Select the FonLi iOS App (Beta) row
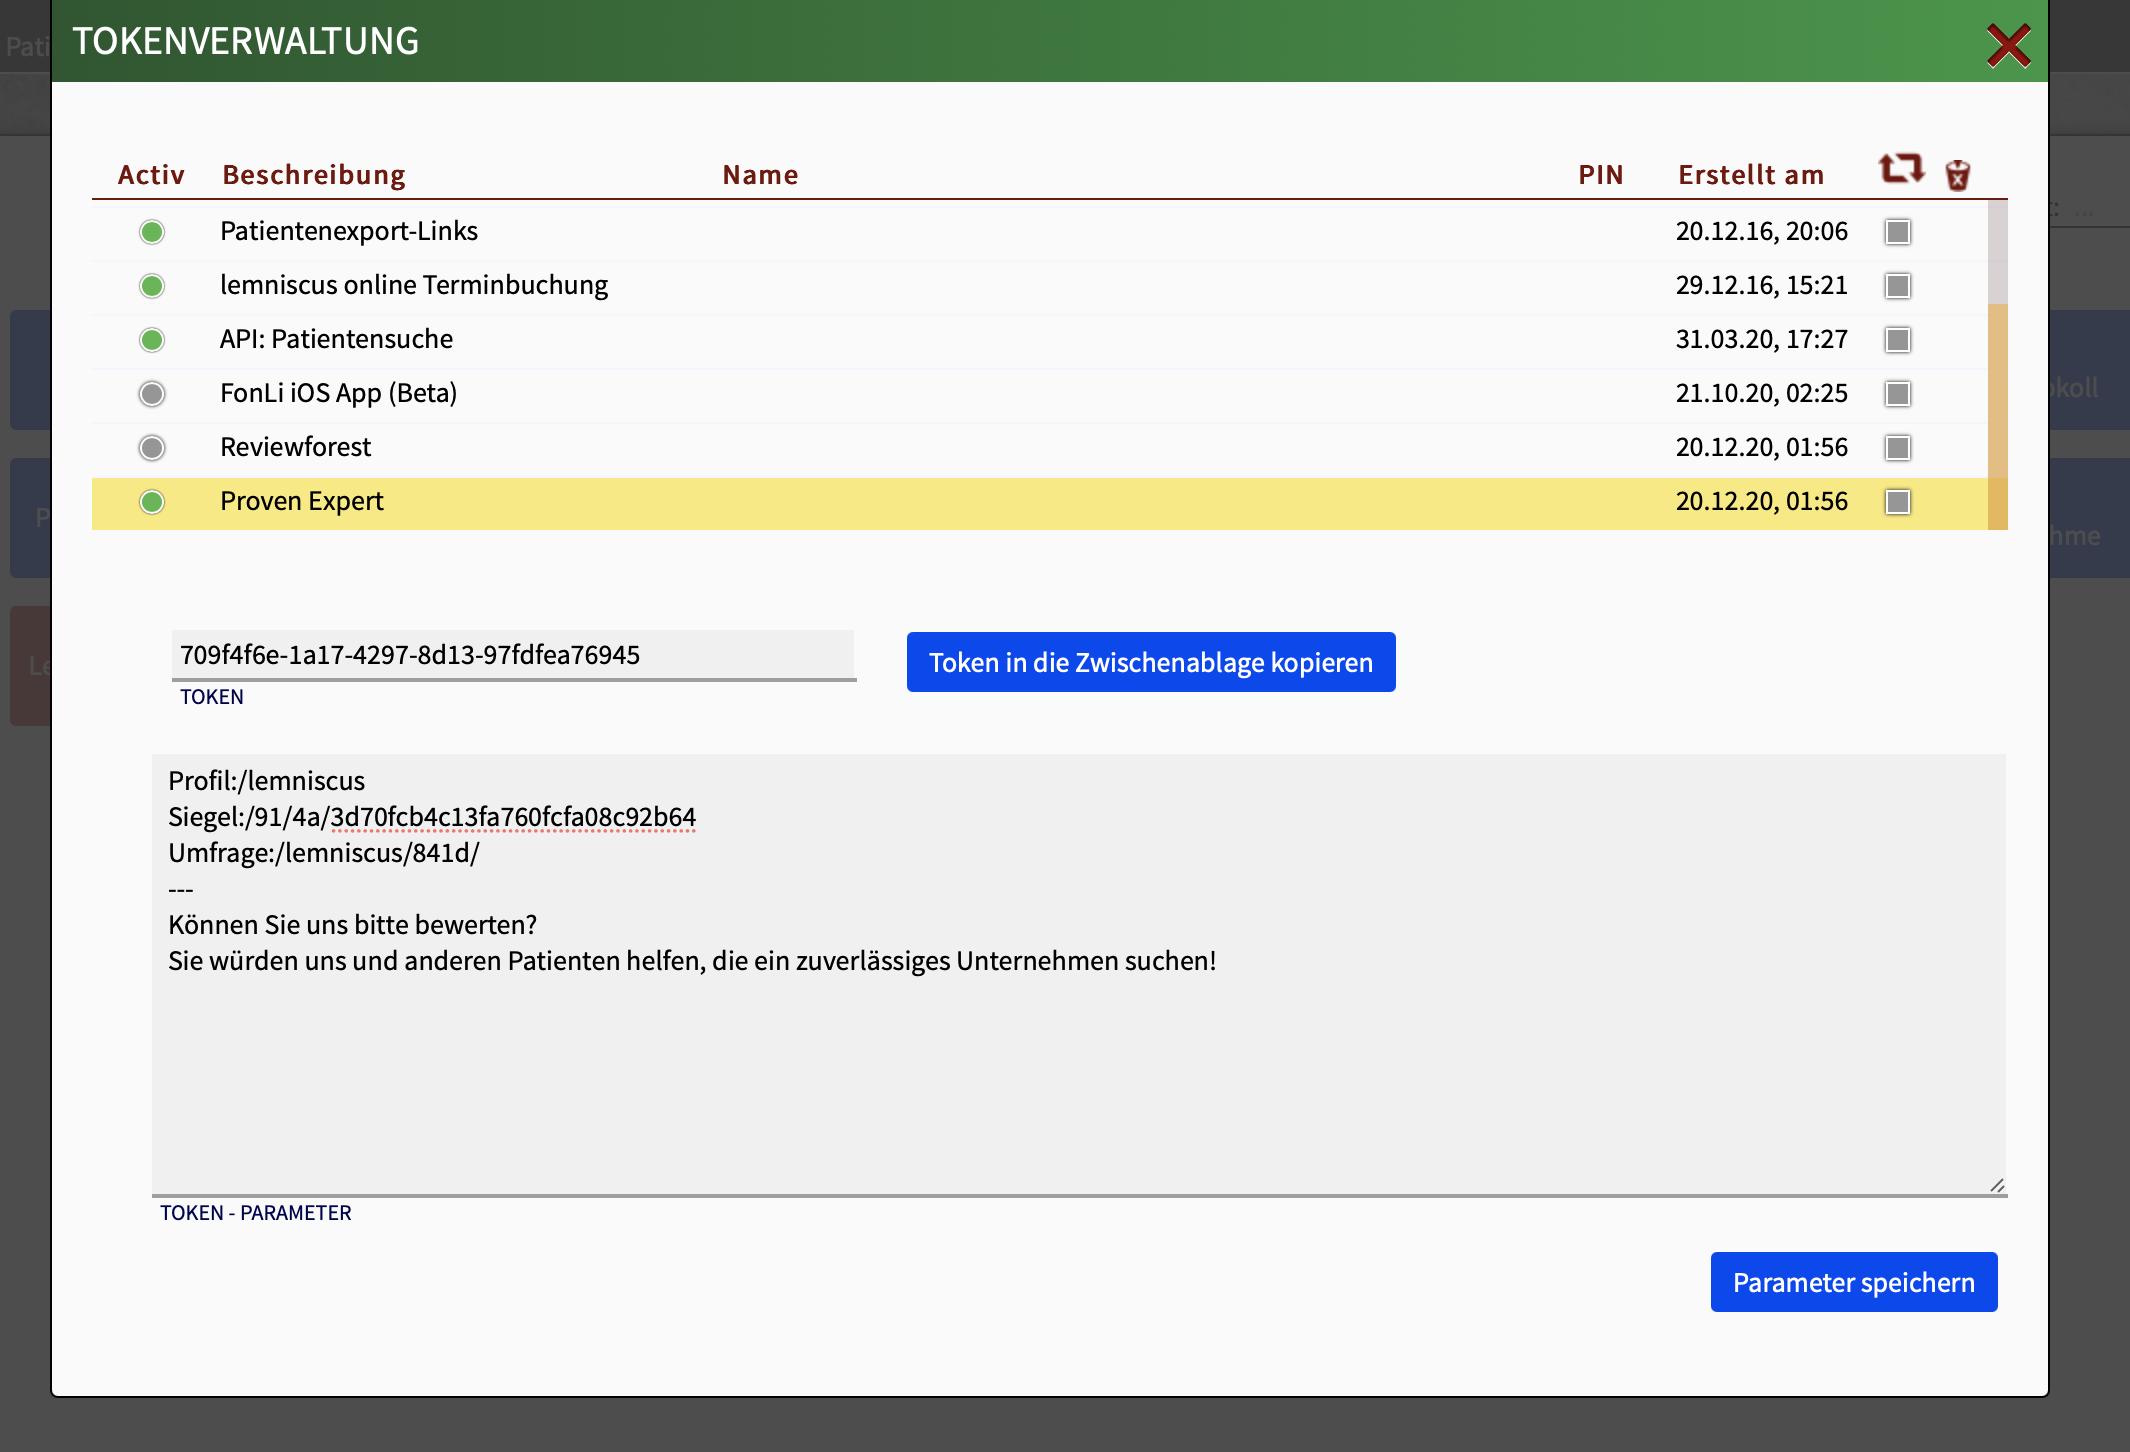 click(1040, 394)
